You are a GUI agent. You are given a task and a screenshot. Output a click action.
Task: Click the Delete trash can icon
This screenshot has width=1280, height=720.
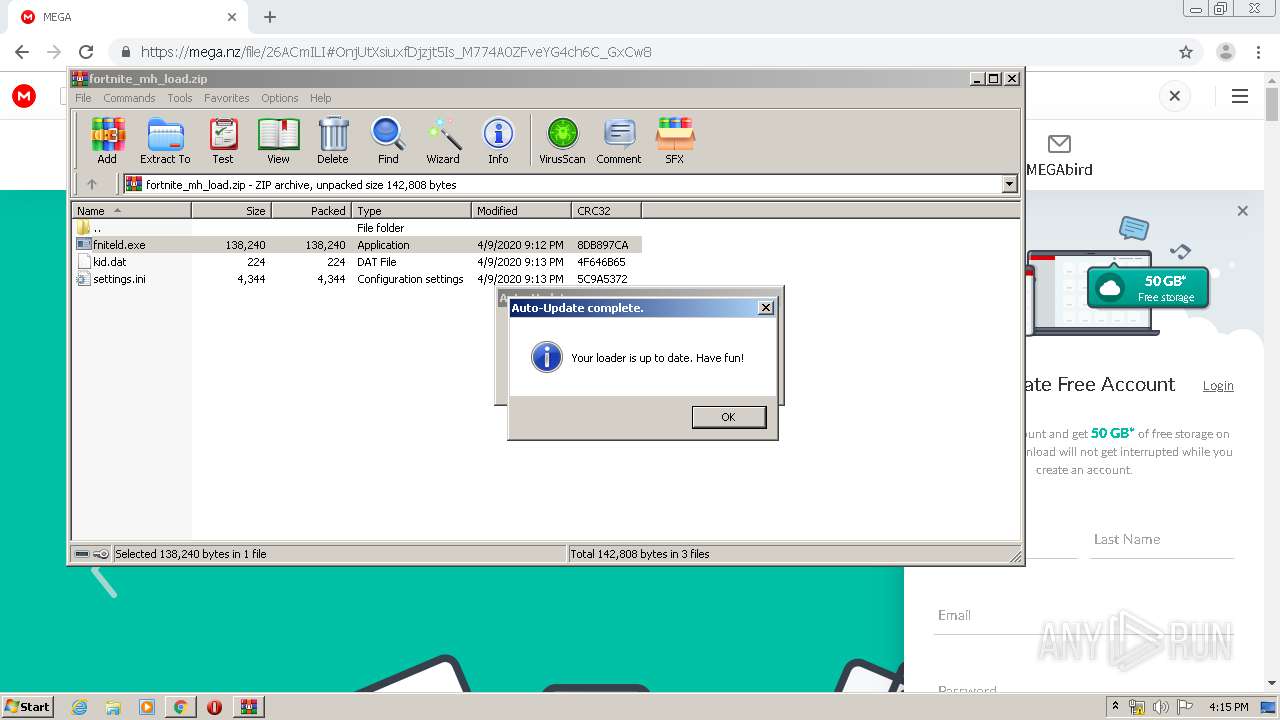(x=333, y=140)
